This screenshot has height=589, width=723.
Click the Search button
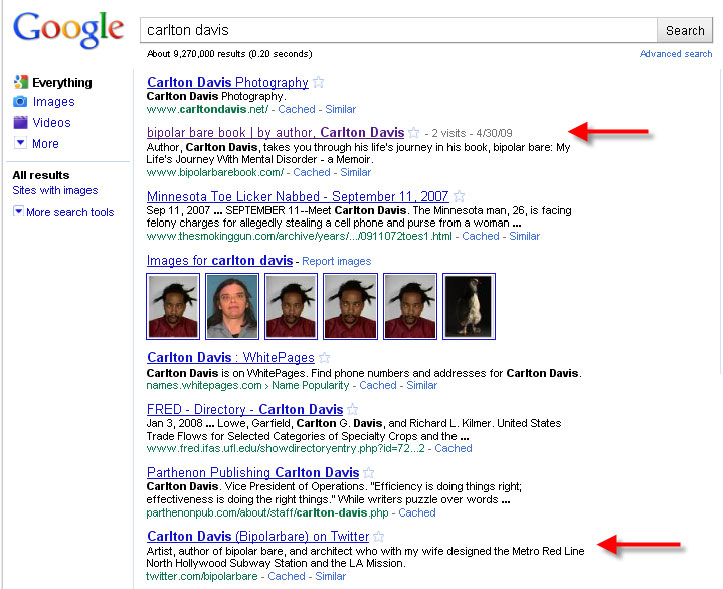point(685,30)
